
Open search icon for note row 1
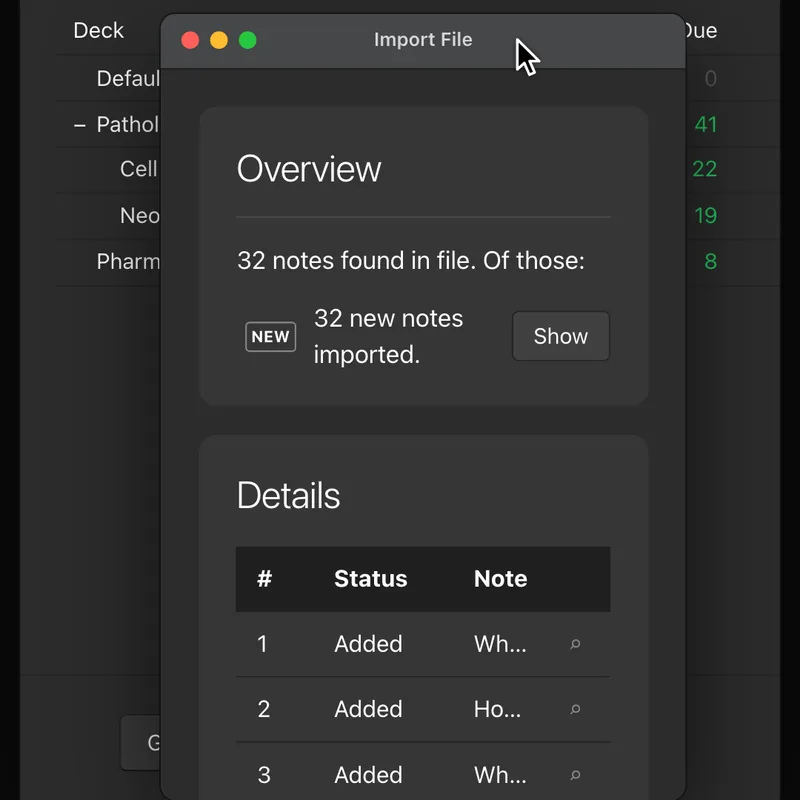tap(575, 644)
